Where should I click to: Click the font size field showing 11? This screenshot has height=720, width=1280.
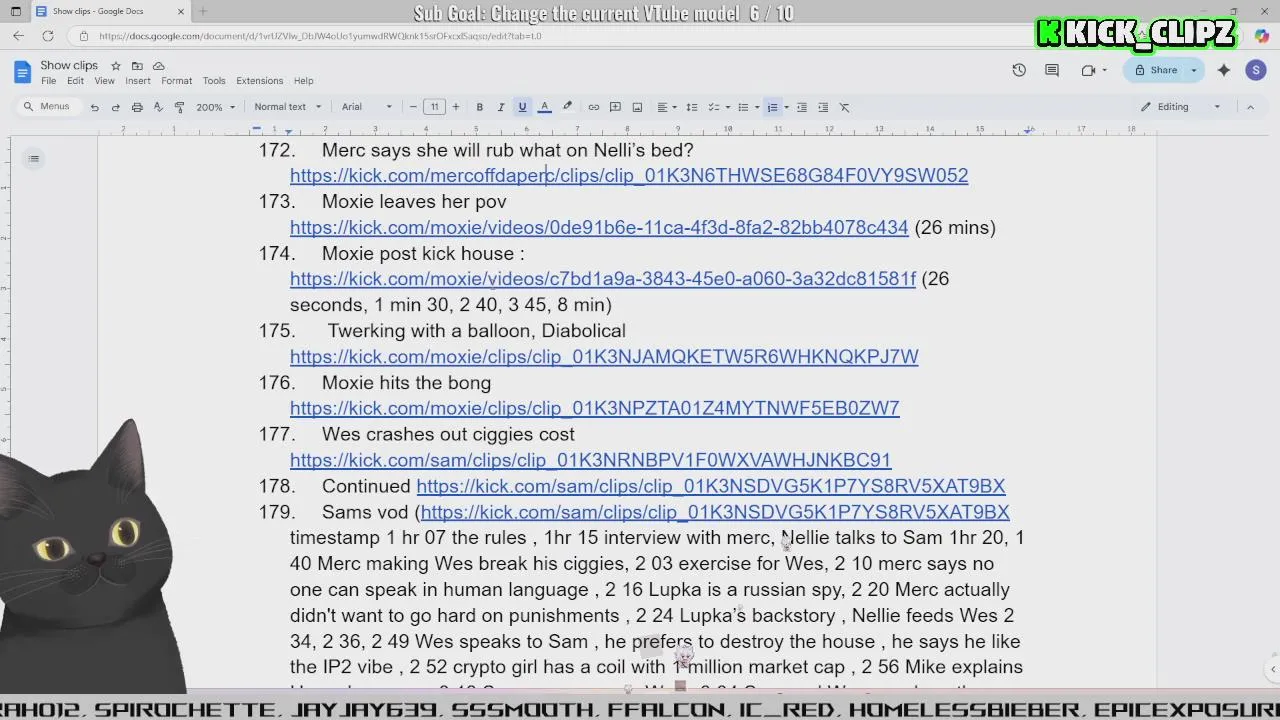(x=434, y=107)
